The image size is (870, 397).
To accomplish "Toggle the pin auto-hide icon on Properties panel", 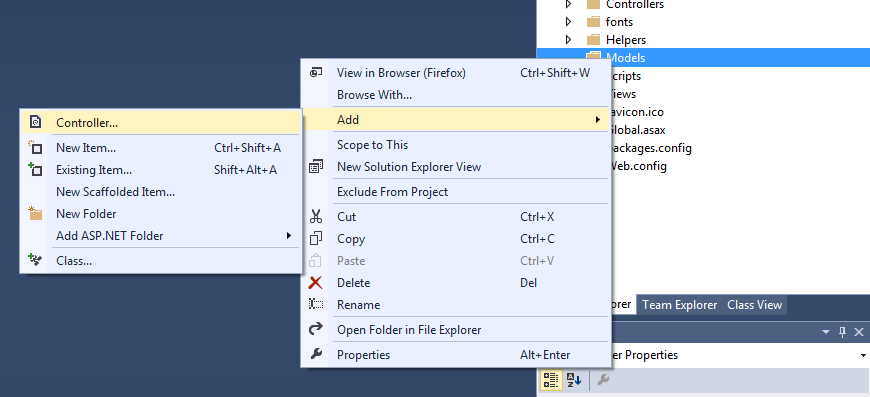I will pyautogui.click(x=842, y=332).
